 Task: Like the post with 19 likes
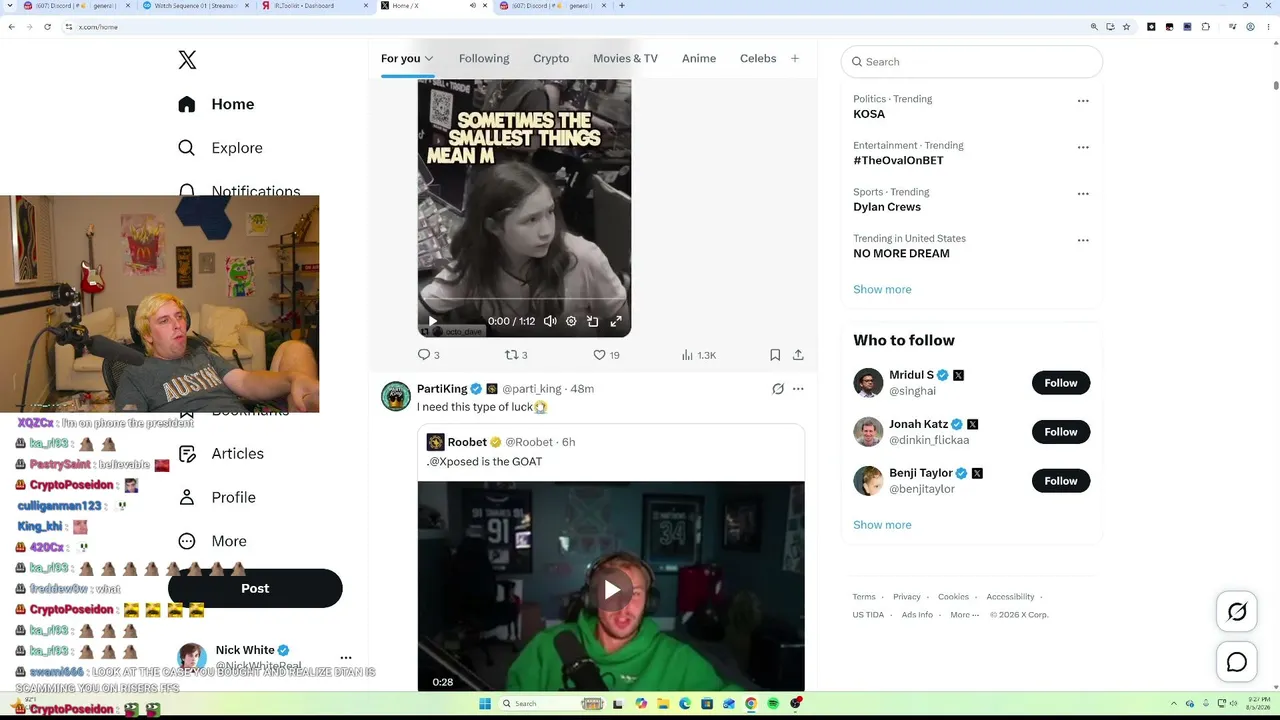click(x=606, y=355)
